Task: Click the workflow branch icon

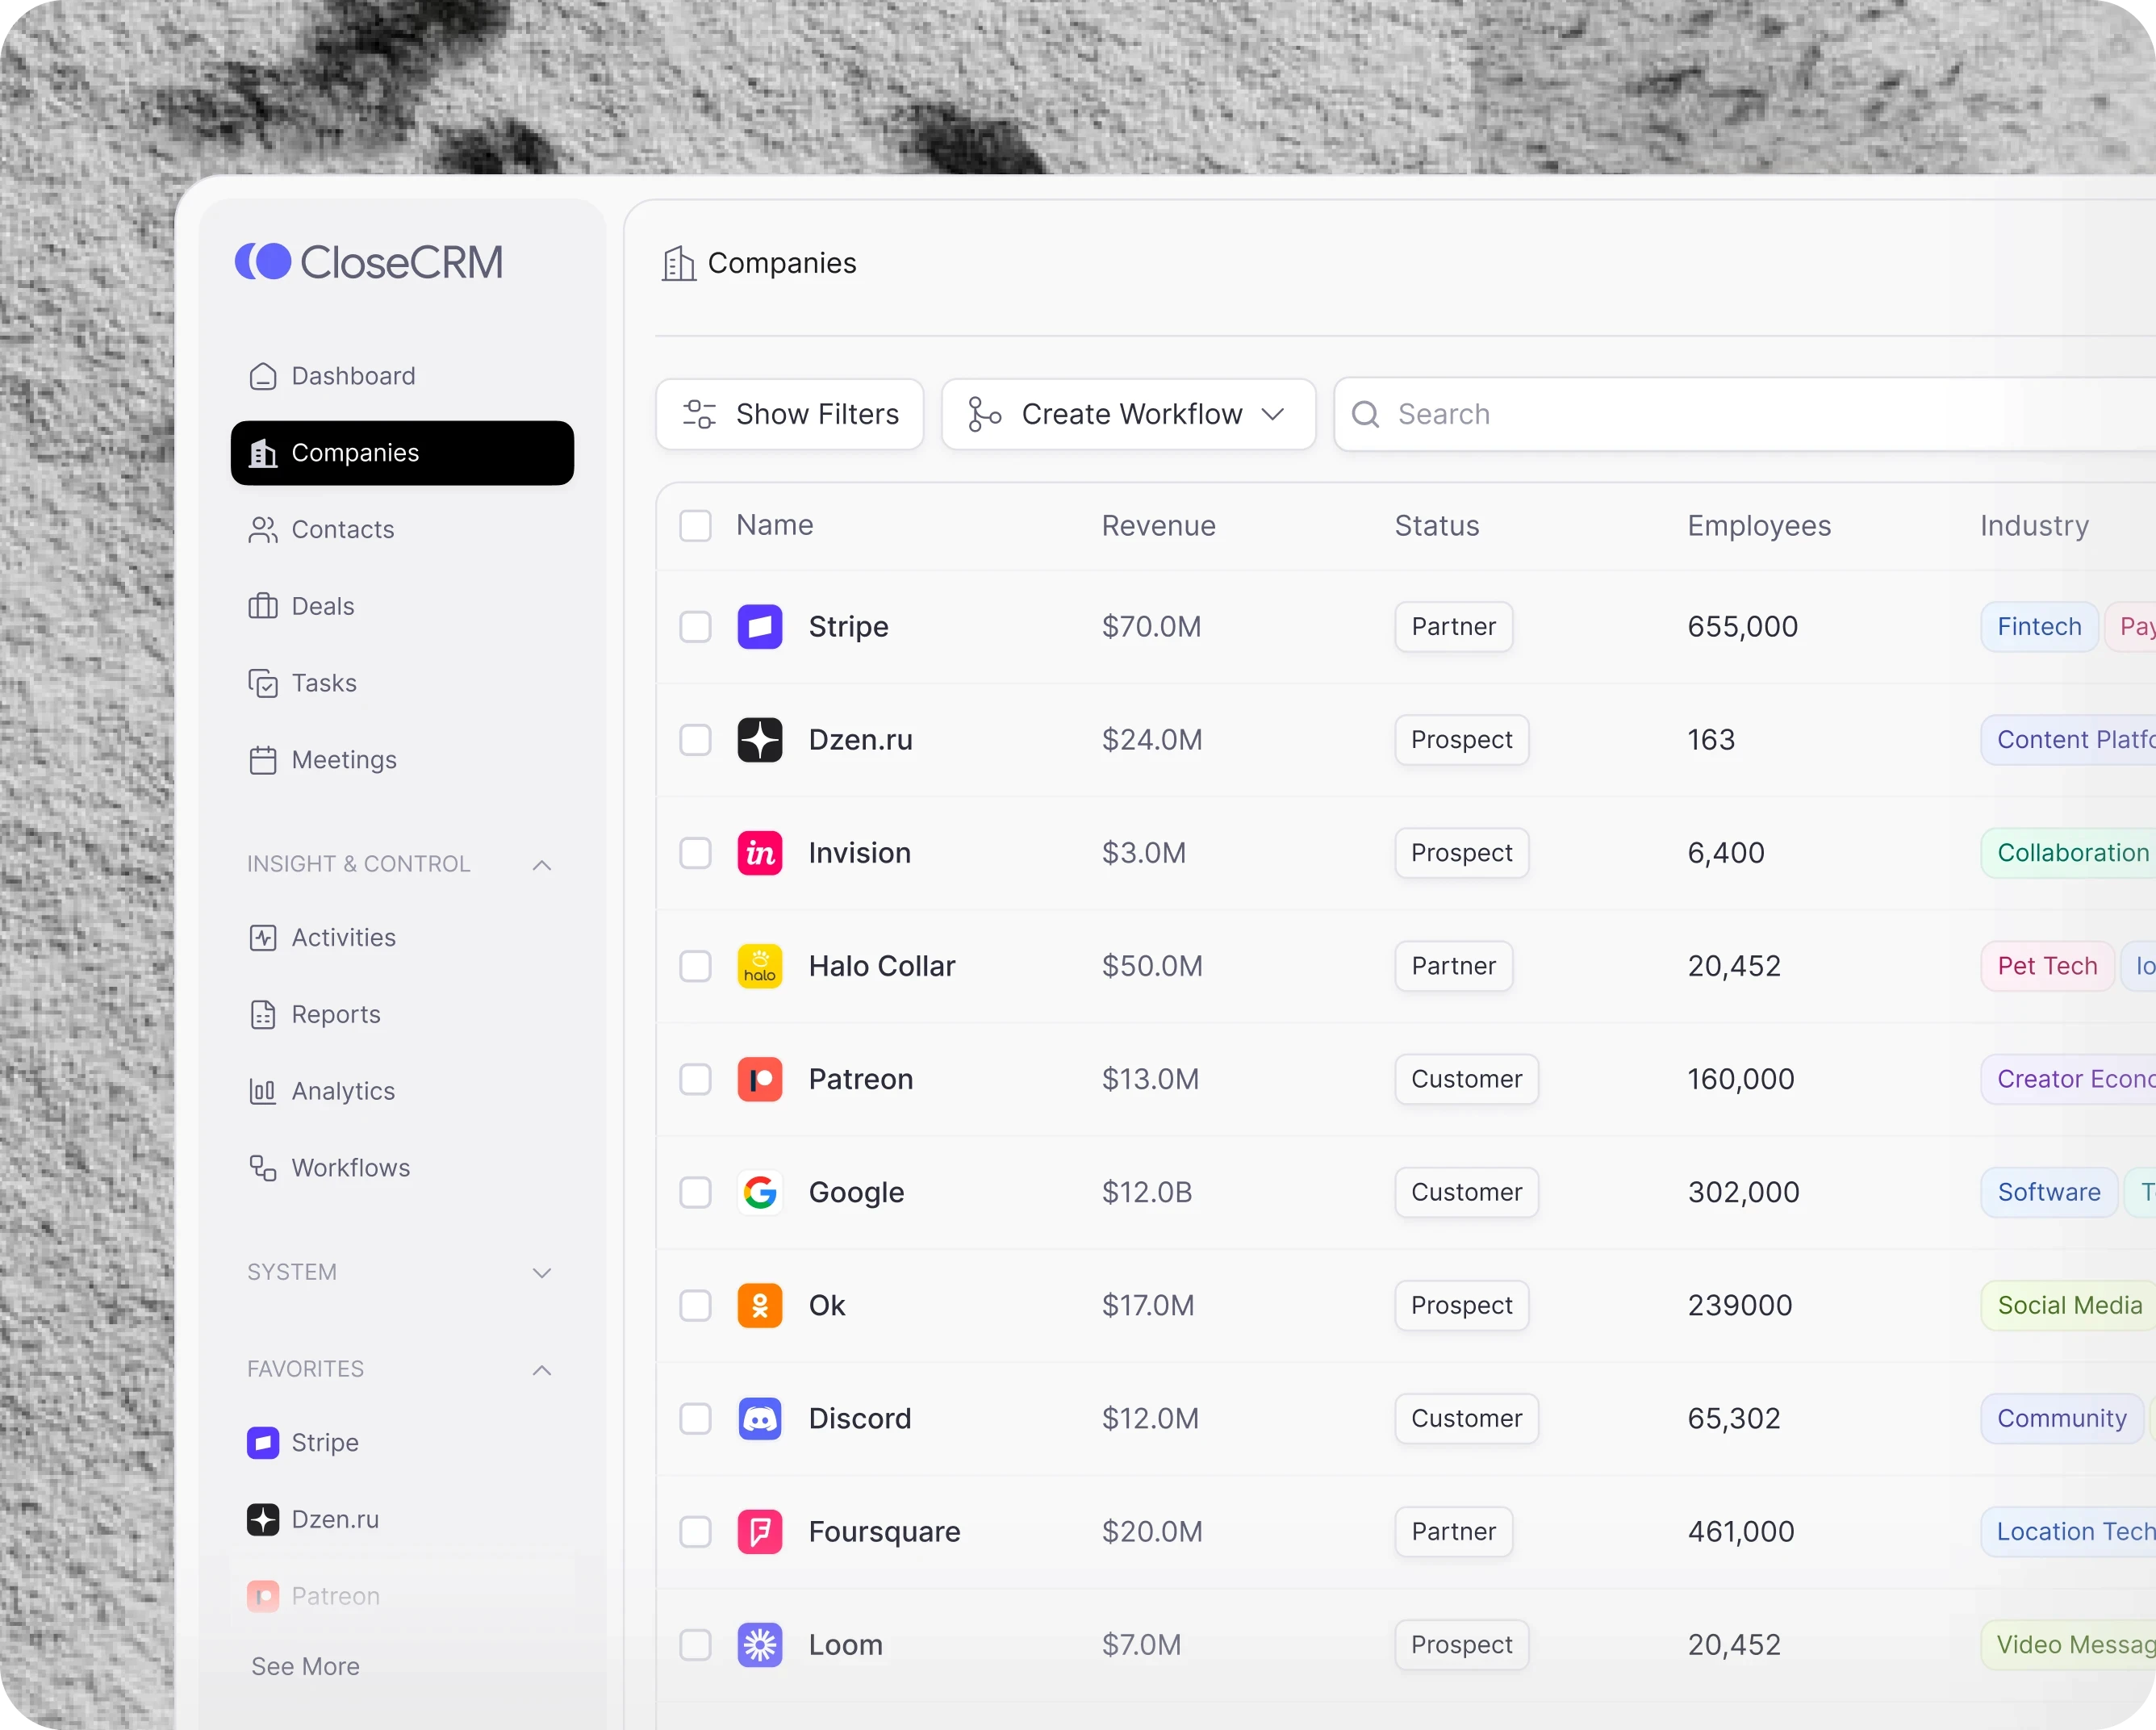Action: click(x=984, y=414)
